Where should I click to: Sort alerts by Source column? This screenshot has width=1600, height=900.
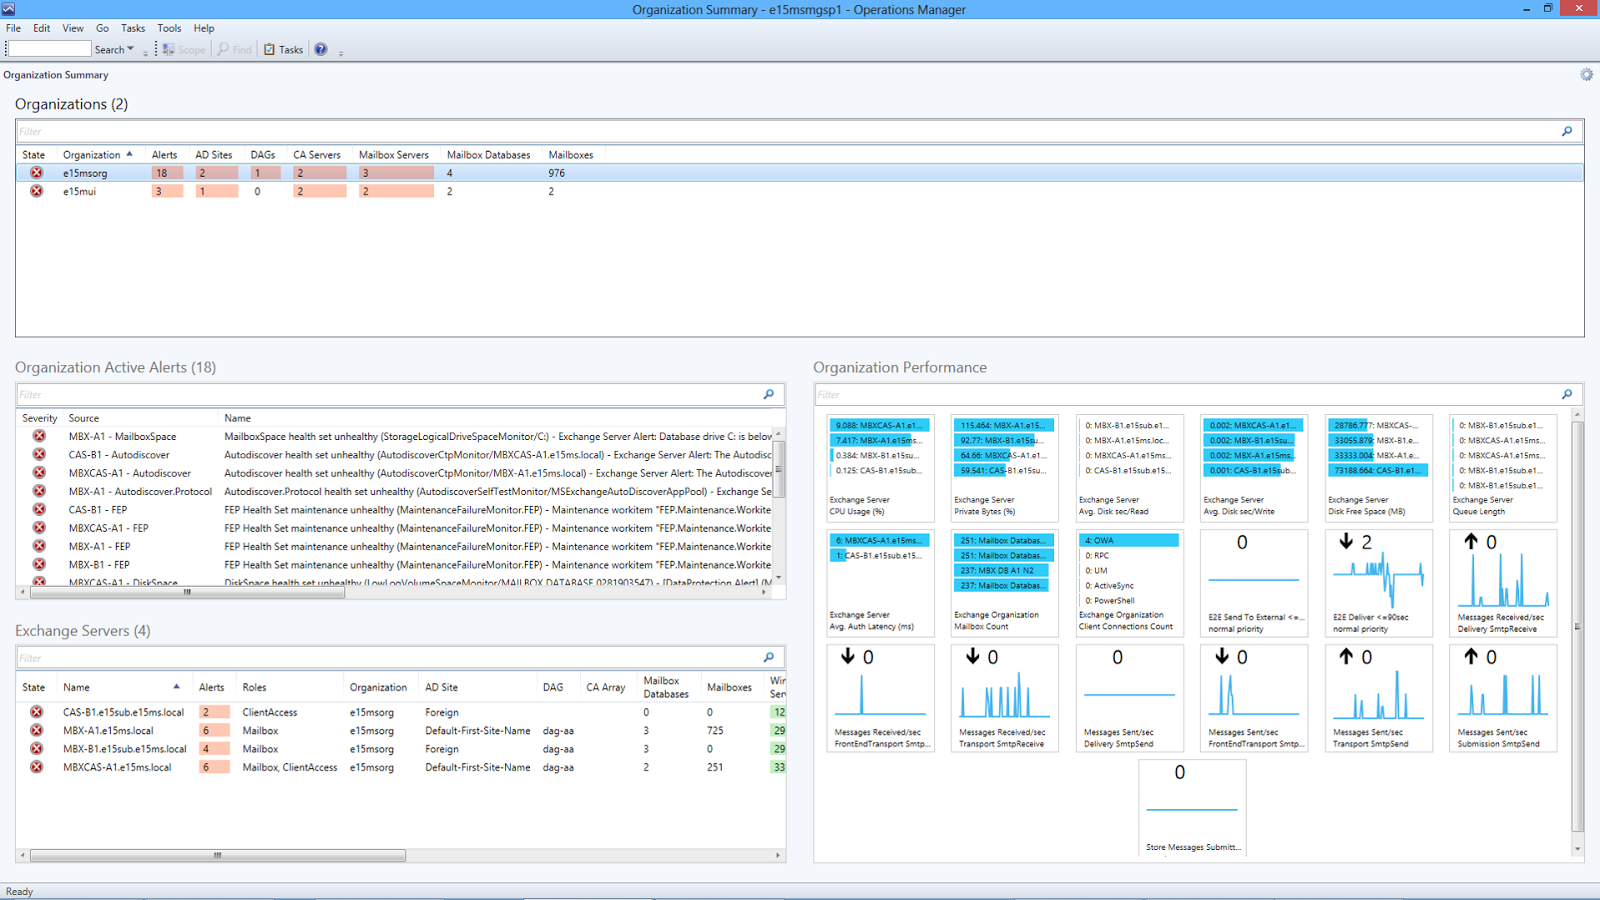[x=84, y=418]
